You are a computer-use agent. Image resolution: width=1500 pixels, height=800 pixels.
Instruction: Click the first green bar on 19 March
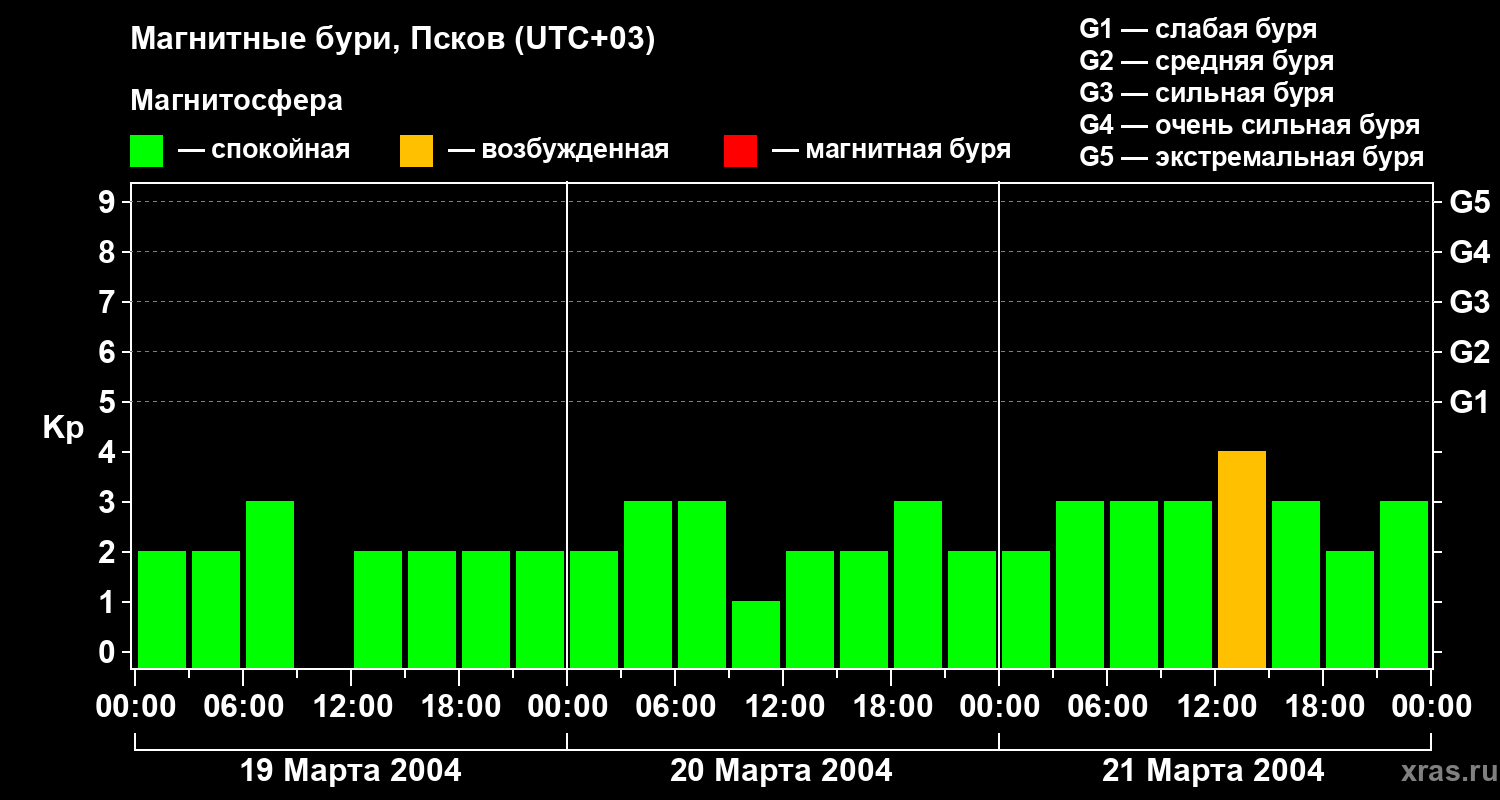coord(162,609)
